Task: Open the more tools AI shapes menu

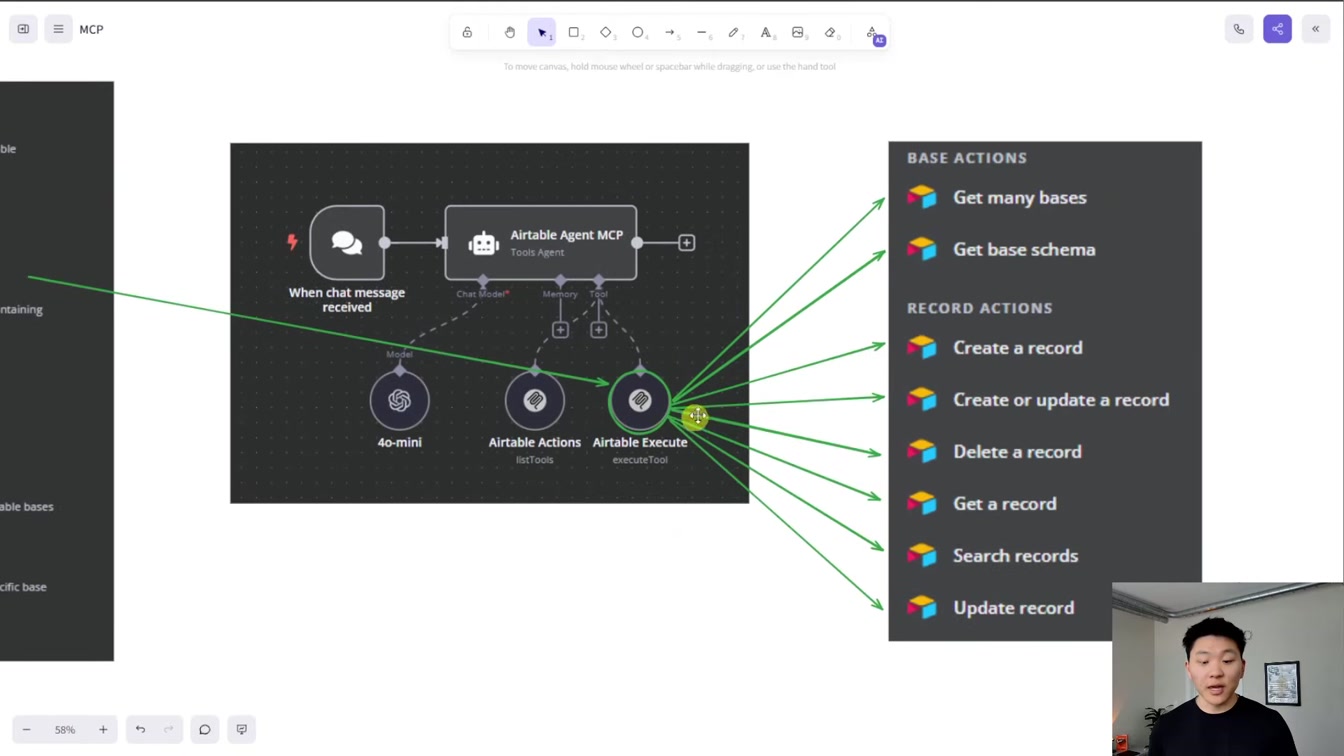Action: pos(873,33)
